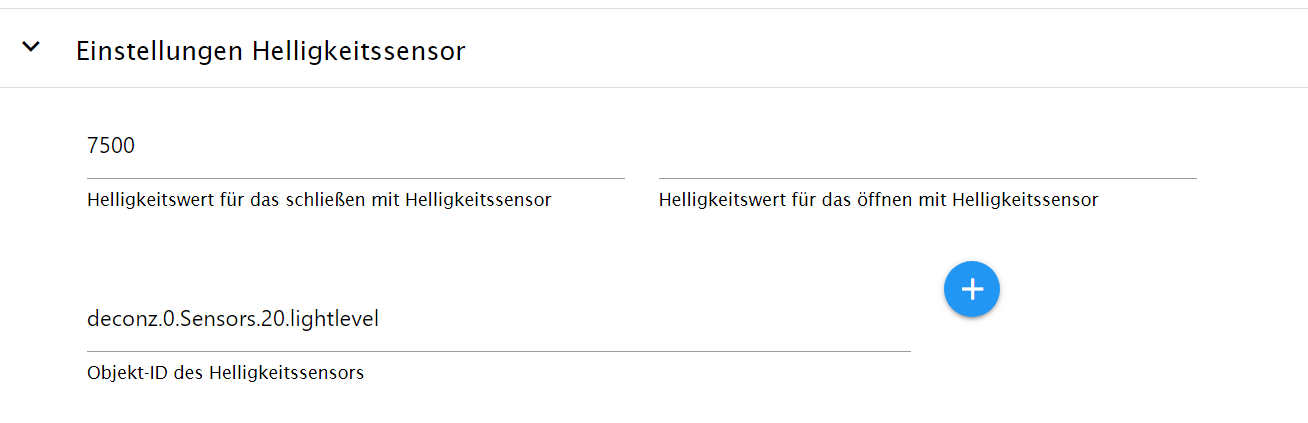Click the empty öffnen brightness value field

tap(928, 147)
